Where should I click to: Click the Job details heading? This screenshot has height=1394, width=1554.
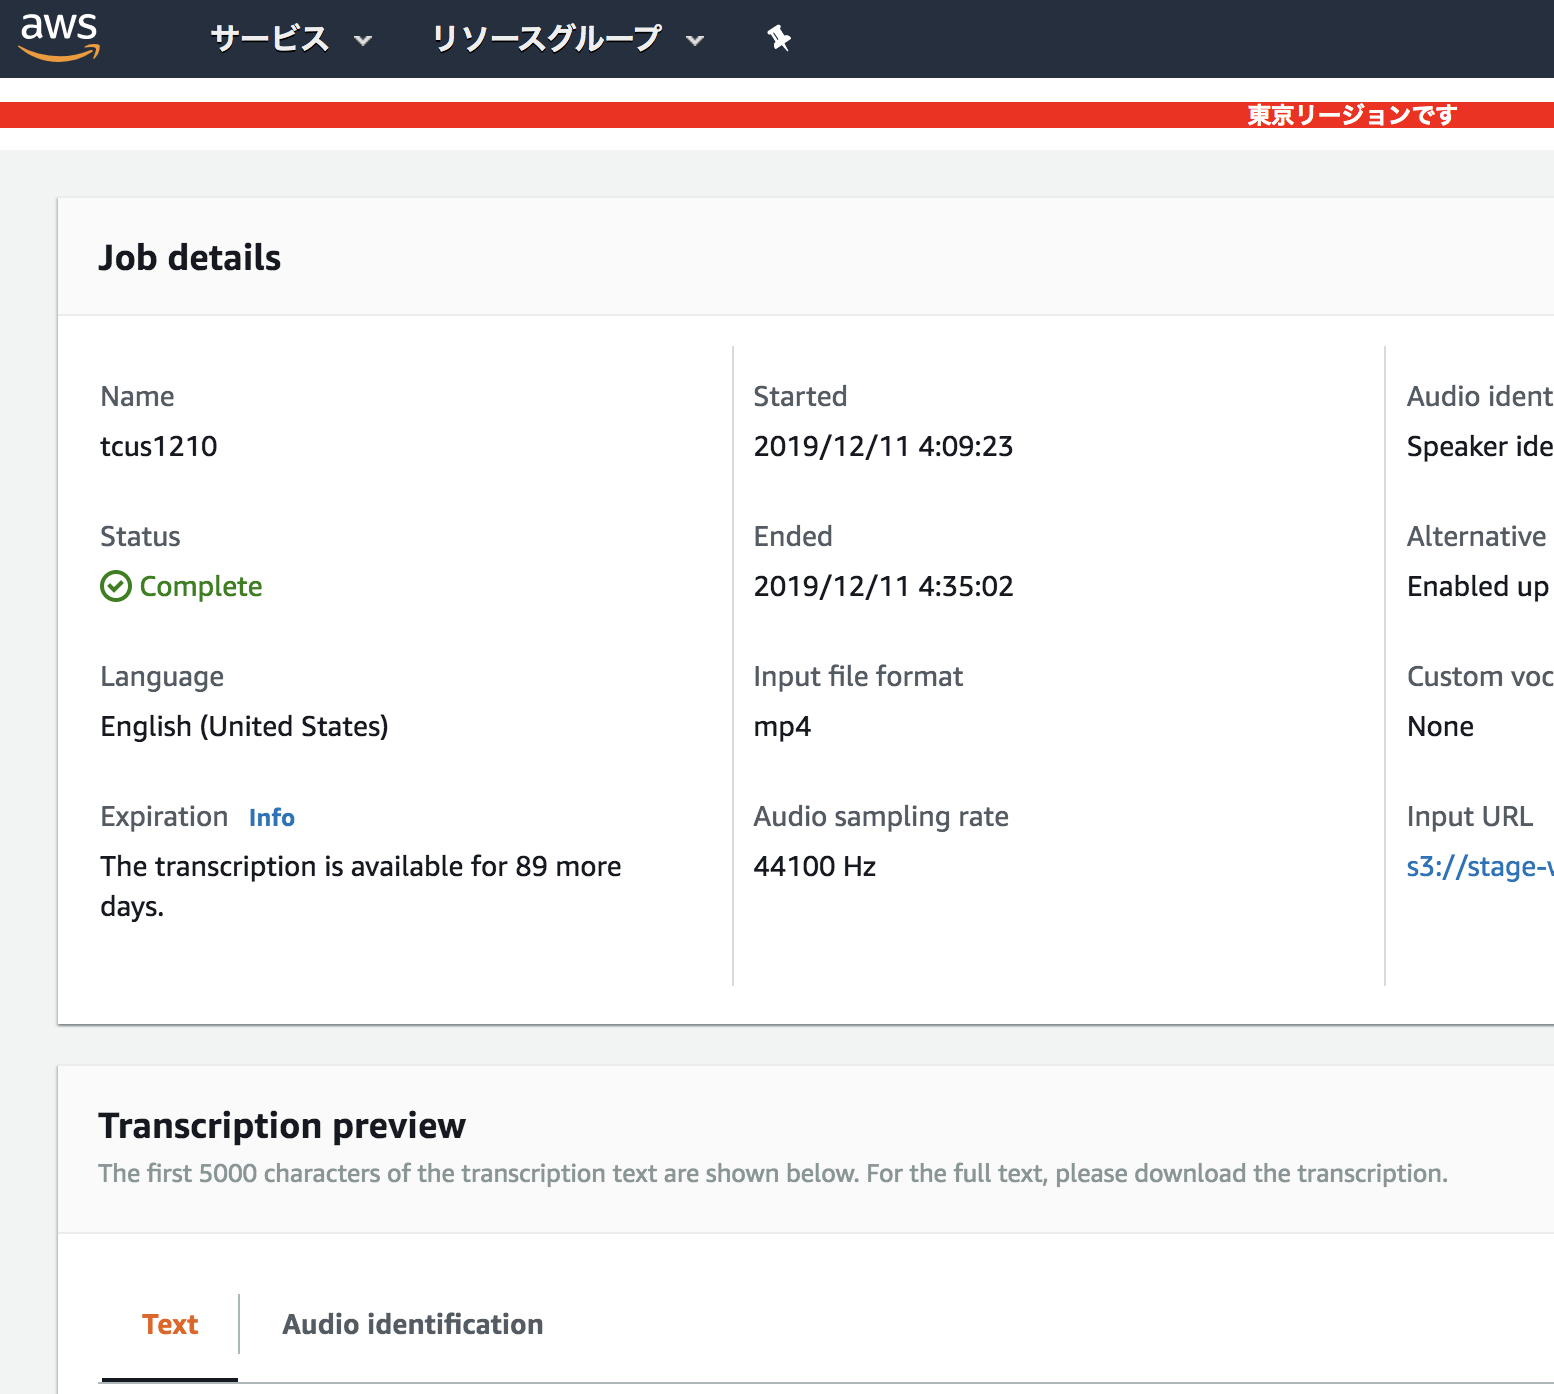[190, 258]
